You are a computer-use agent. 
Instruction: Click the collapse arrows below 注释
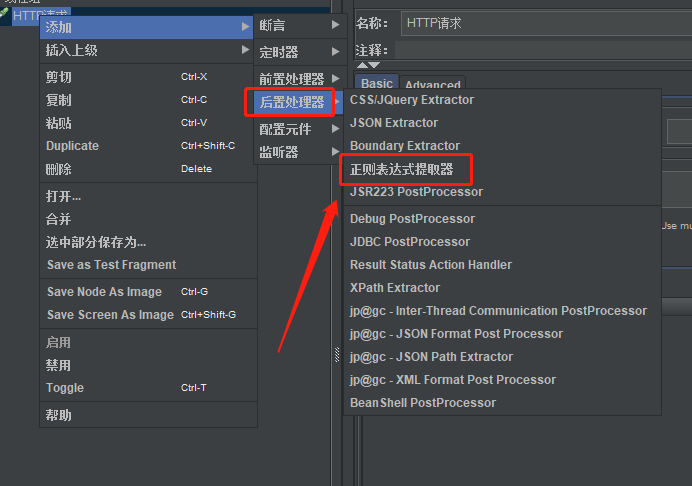[x=368, y=65]
